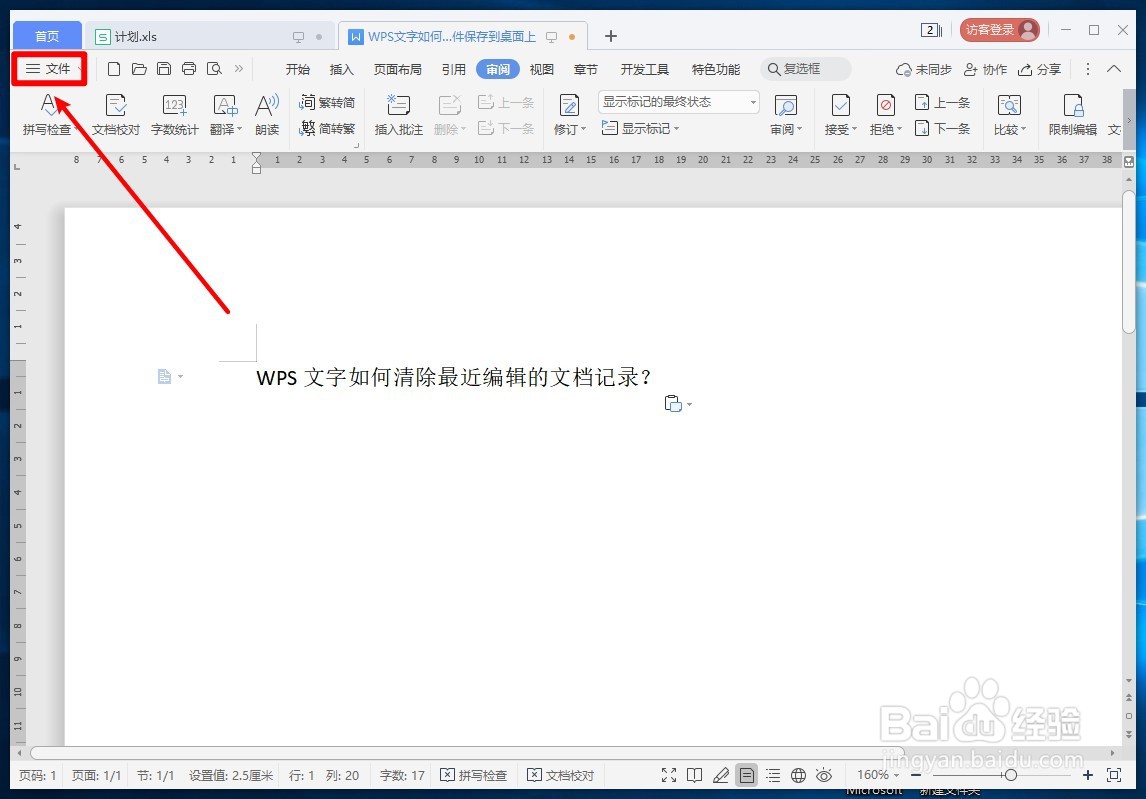Click the 复选框 search field
The image size is (1146, 799).
pos(805,69)
